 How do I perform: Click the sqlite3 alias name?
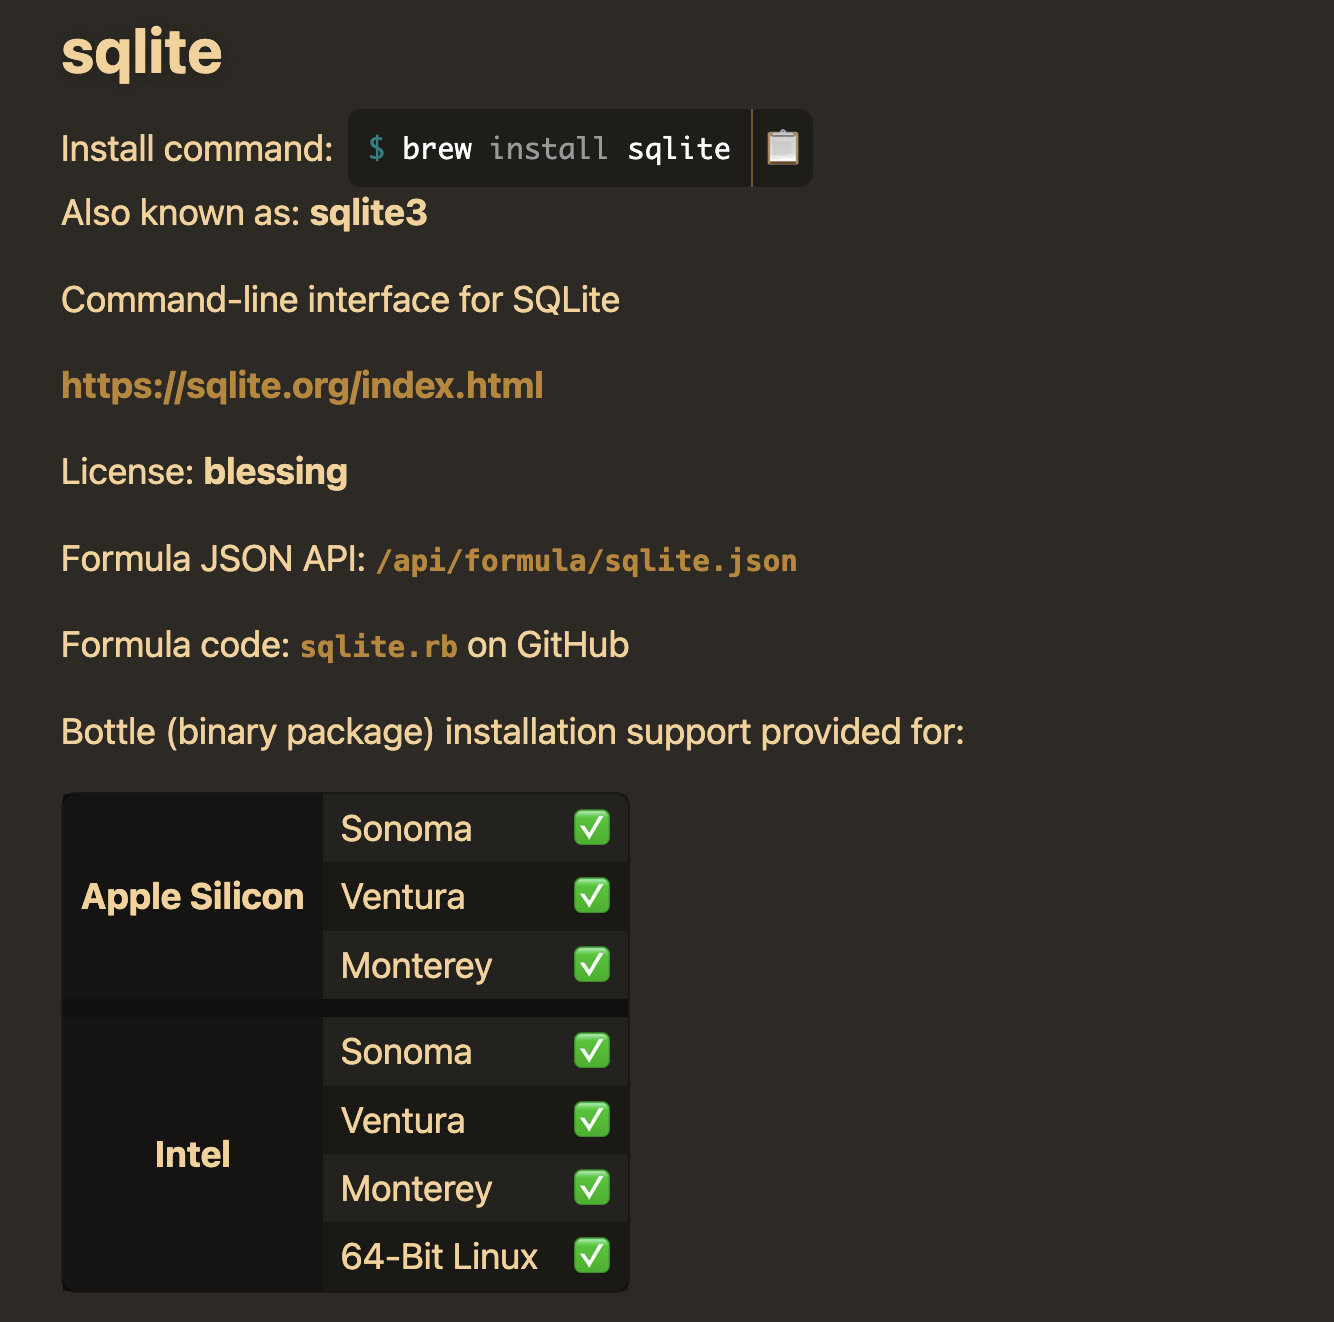click(x=368, y=213)
